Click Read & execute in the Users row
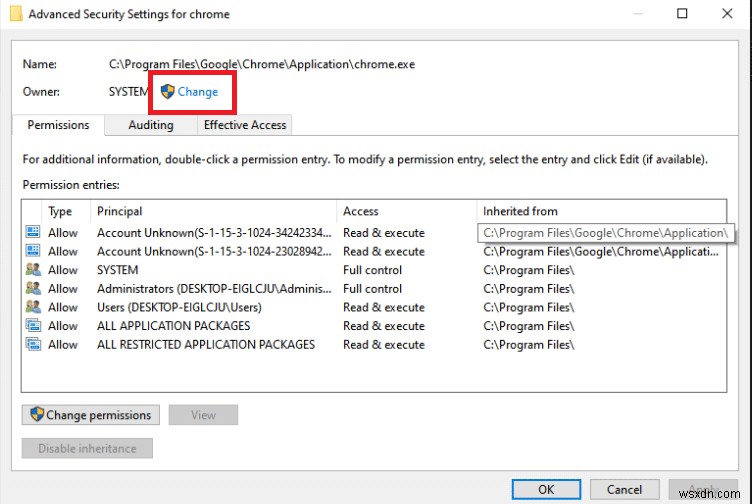The width and height of the screenshot is (752, 504). point(384,307)
